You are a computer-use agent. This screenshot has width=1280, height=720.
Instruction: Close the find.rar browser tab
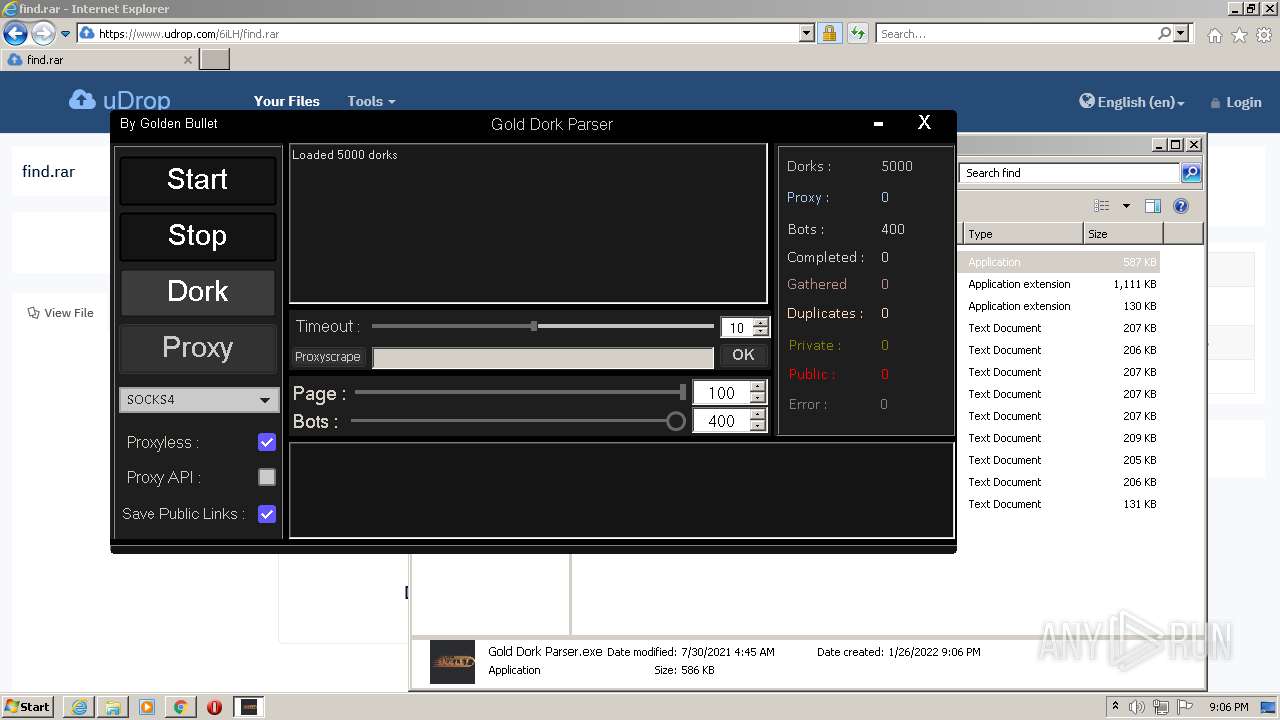point(187,60)
